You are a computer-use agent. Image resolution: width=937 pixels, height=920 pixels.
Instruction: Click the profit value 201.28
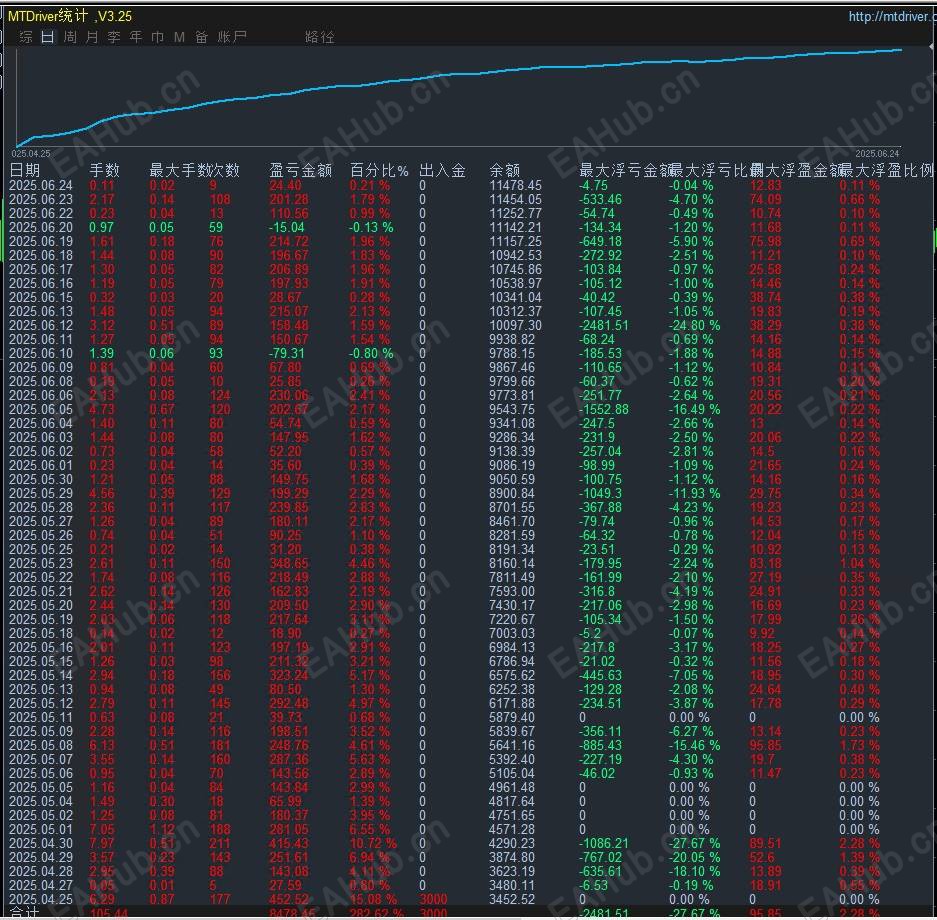289,199
